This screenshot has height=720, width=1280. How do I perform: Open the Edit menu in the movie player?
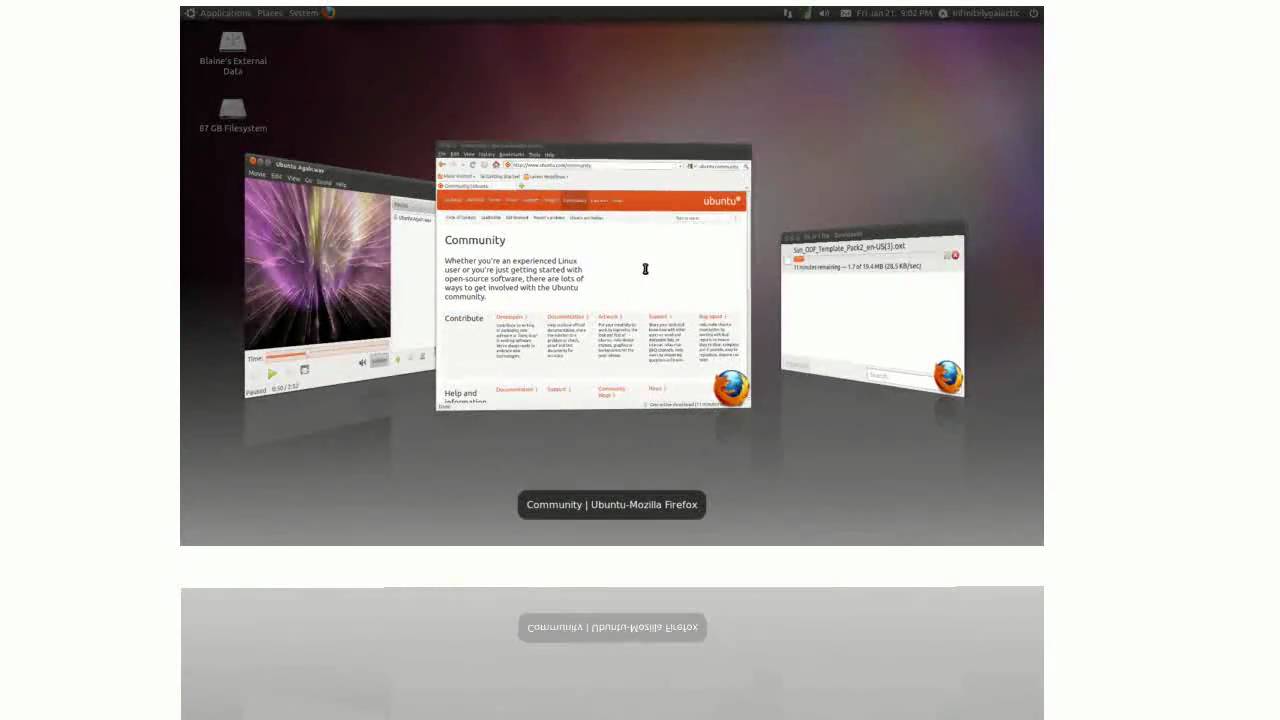tap(277, 176)
